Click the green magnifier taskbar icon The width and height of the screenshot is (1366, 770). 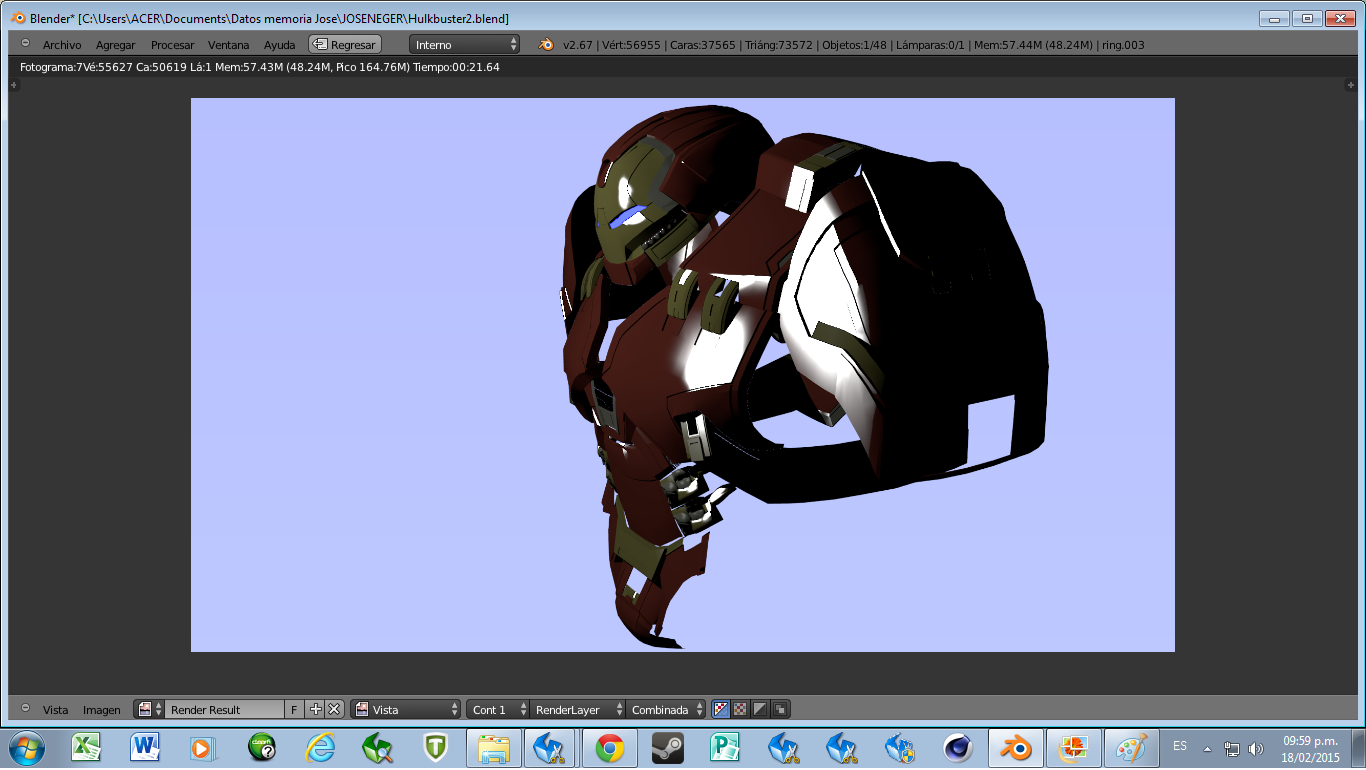point(377,747)
